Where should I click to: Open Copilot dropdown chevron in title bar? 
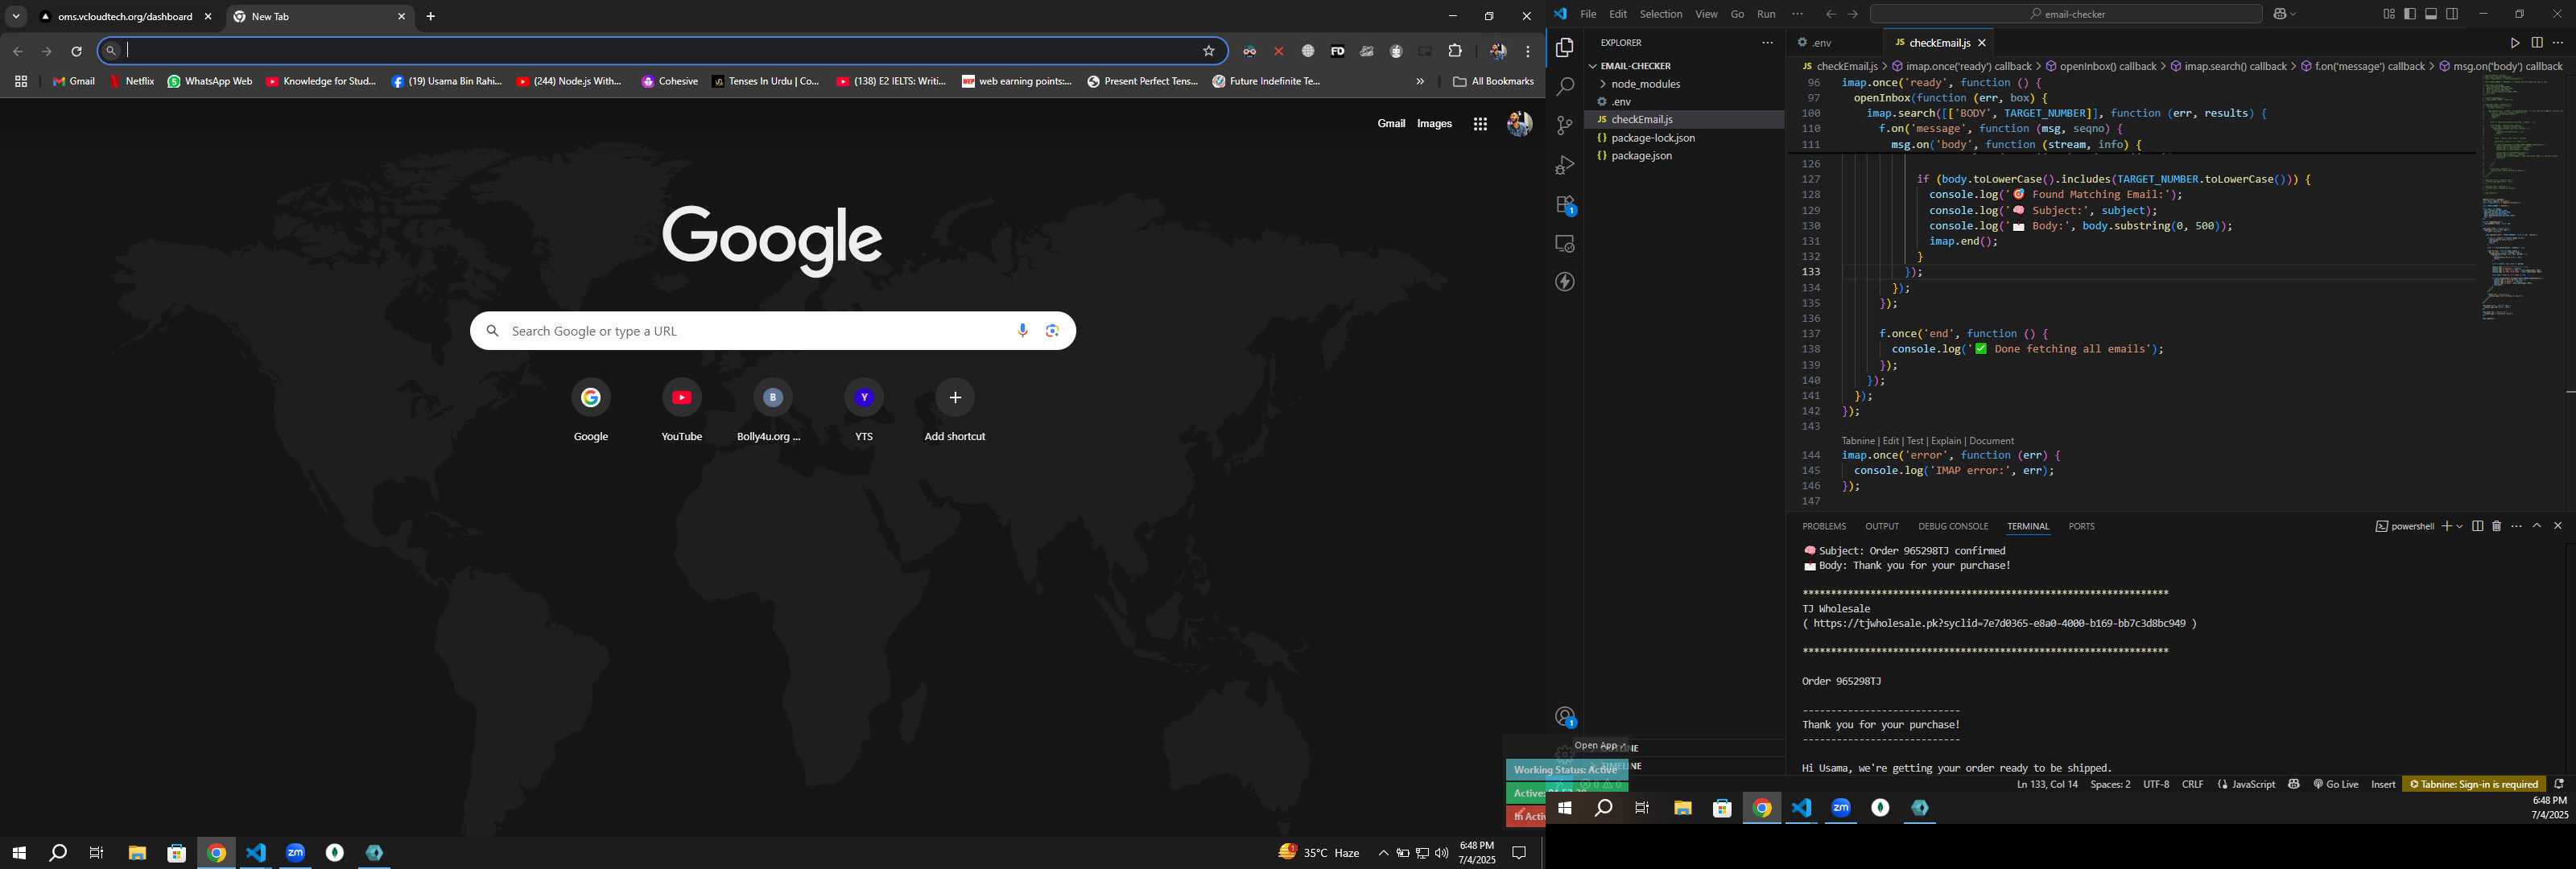[2292, 14]
